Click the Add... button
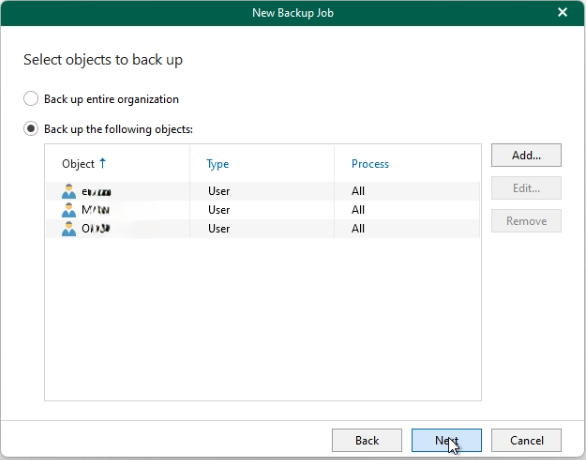The image size is (586, 460). pos(526,155)
